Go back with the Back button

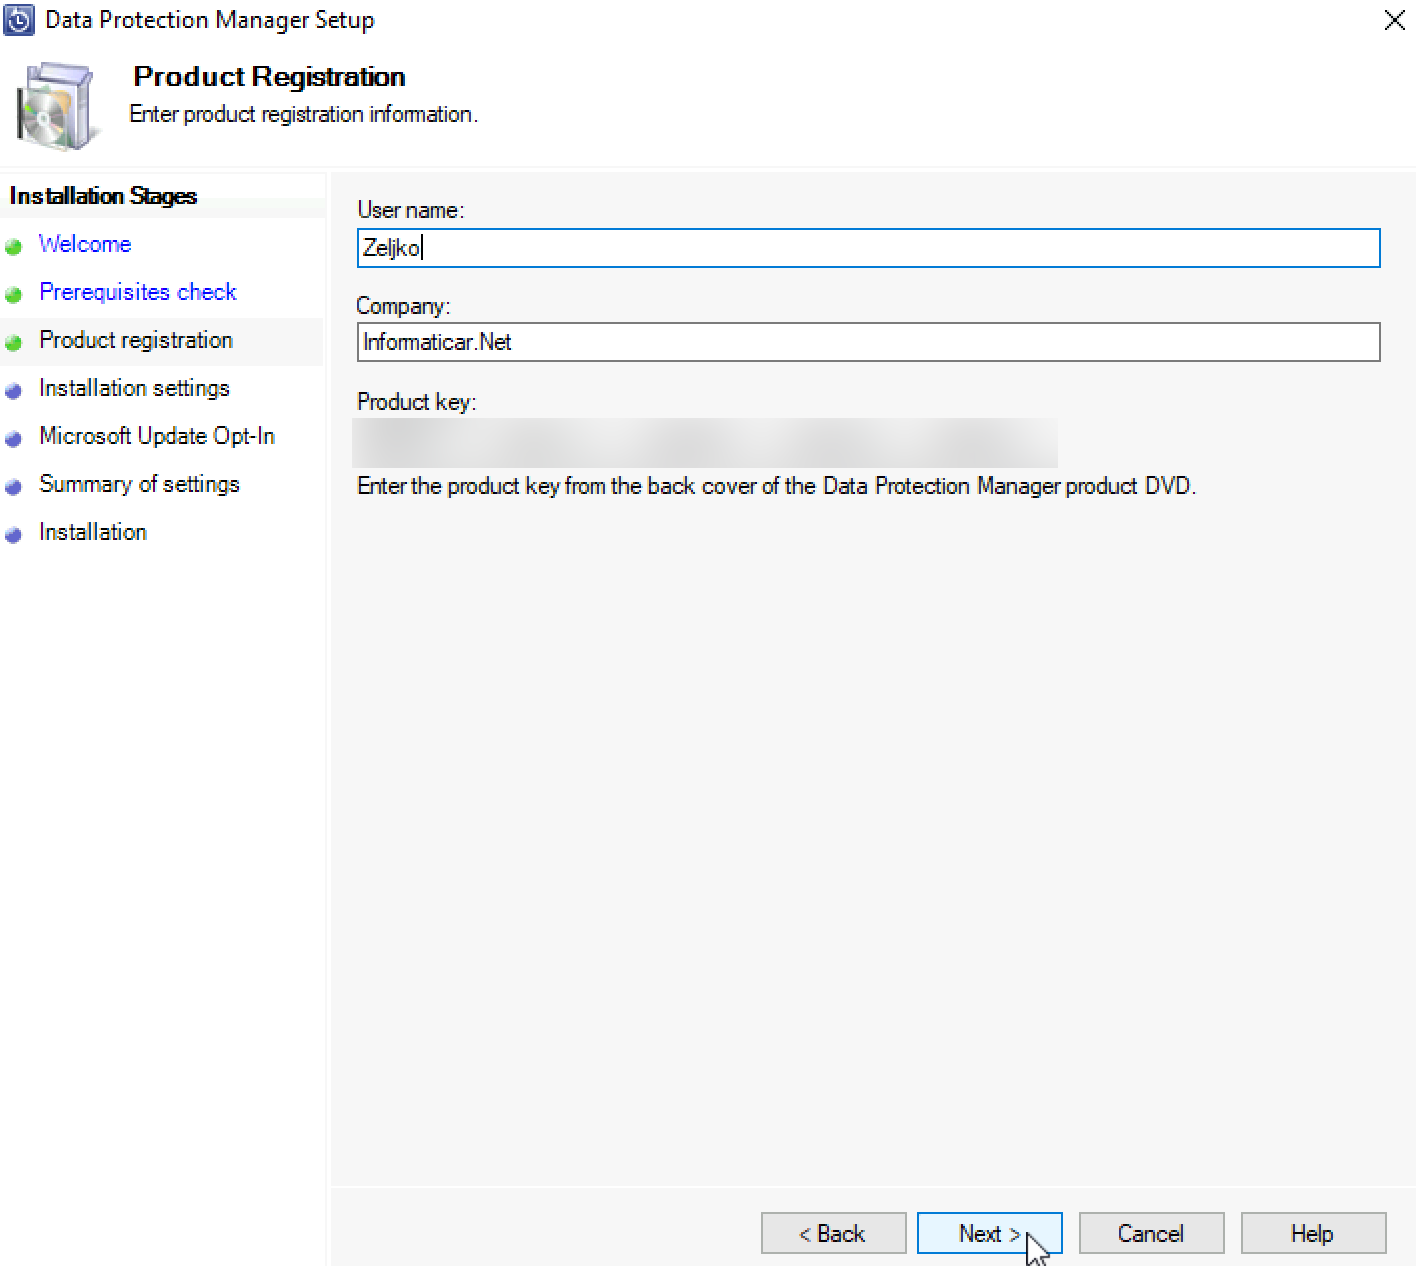tap(834, 1233)
